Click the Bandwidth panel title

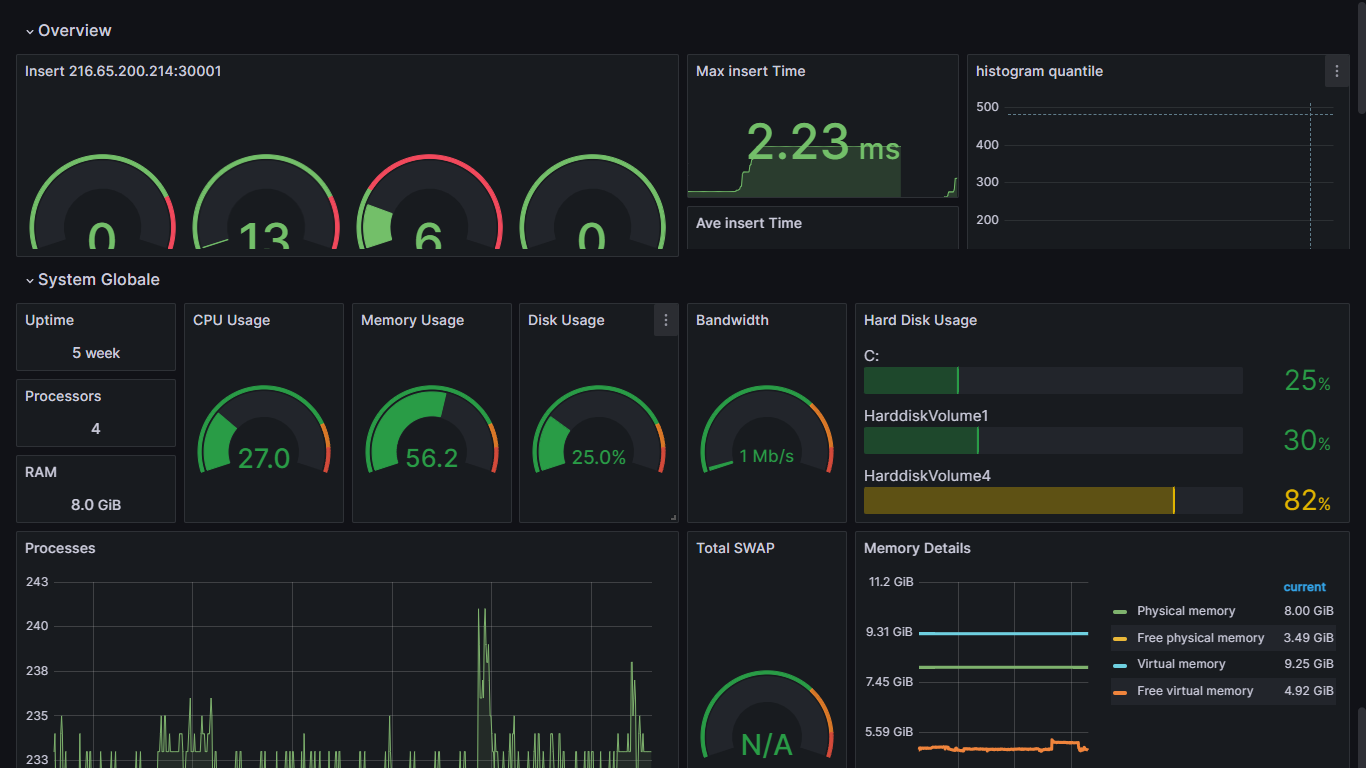click(x=732, y=320)
